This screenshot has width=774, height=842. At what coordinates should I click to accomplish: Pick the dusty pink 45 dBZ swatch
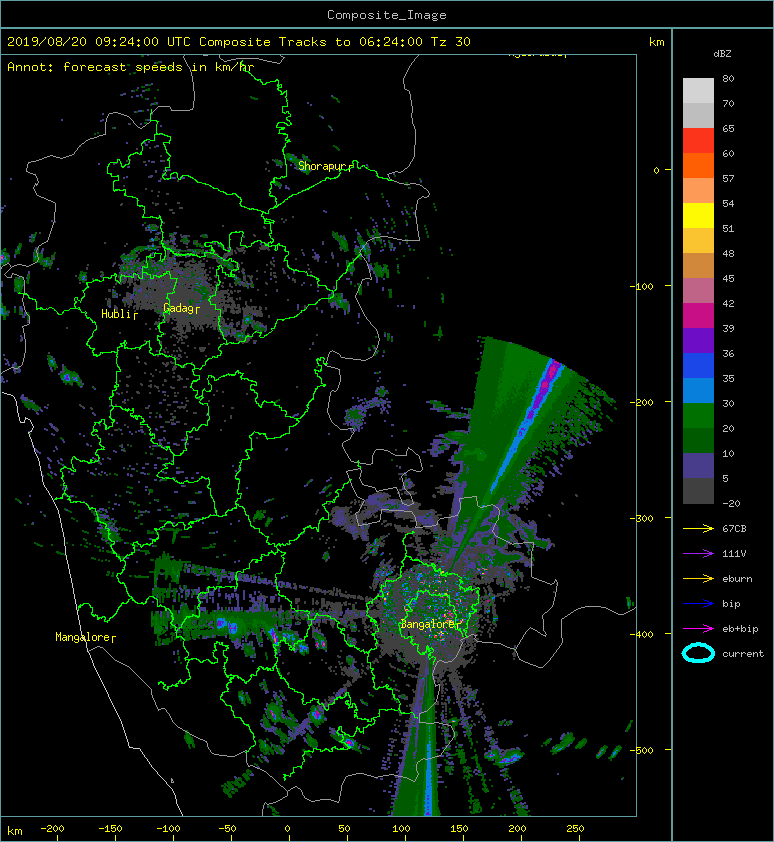698,291
